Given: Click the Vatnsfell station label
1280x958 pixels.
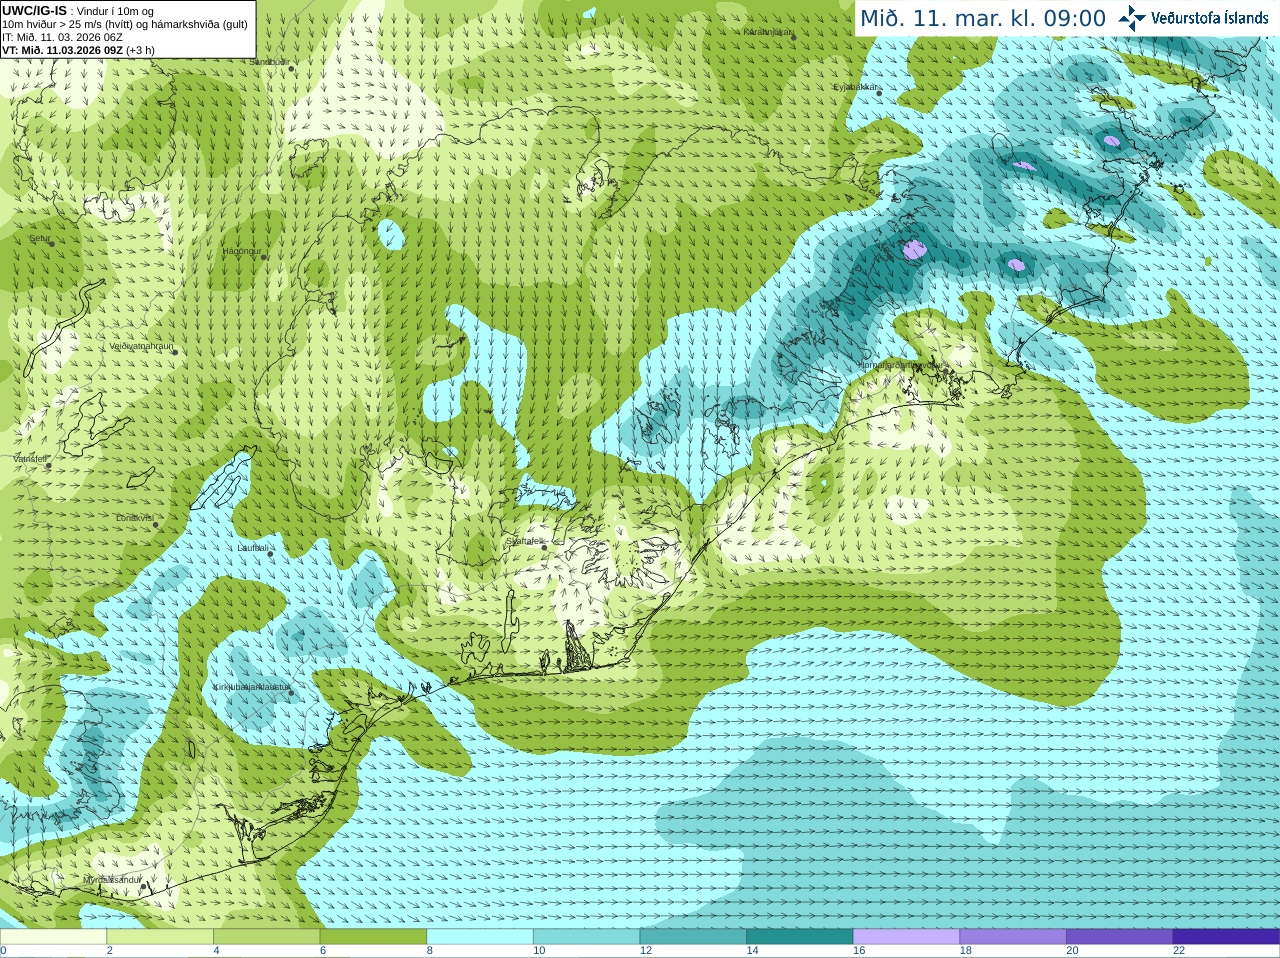Looking at the screenshot, I should click(x=30, y=459).
